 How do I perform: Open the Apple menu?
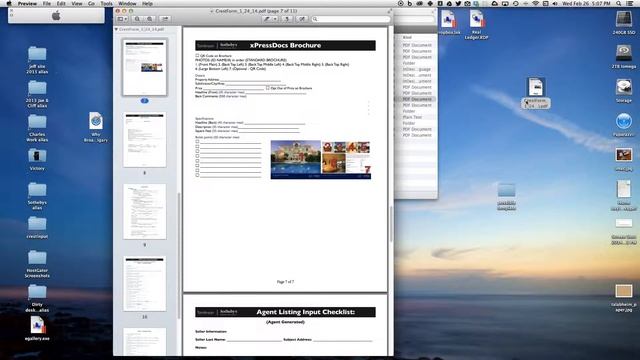(9, 3)
